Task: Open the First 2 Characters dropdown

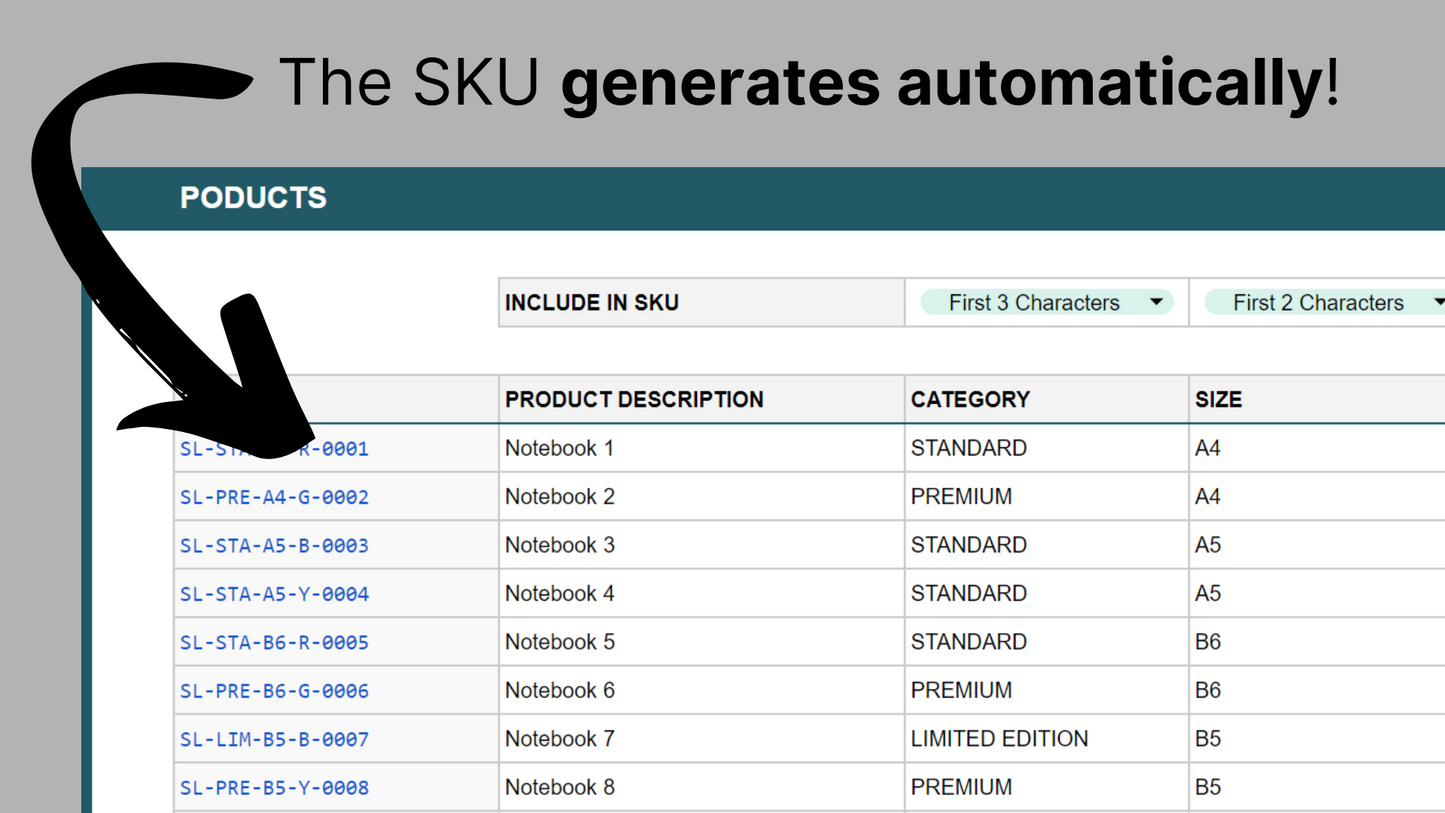Action: pos(1320,302)
